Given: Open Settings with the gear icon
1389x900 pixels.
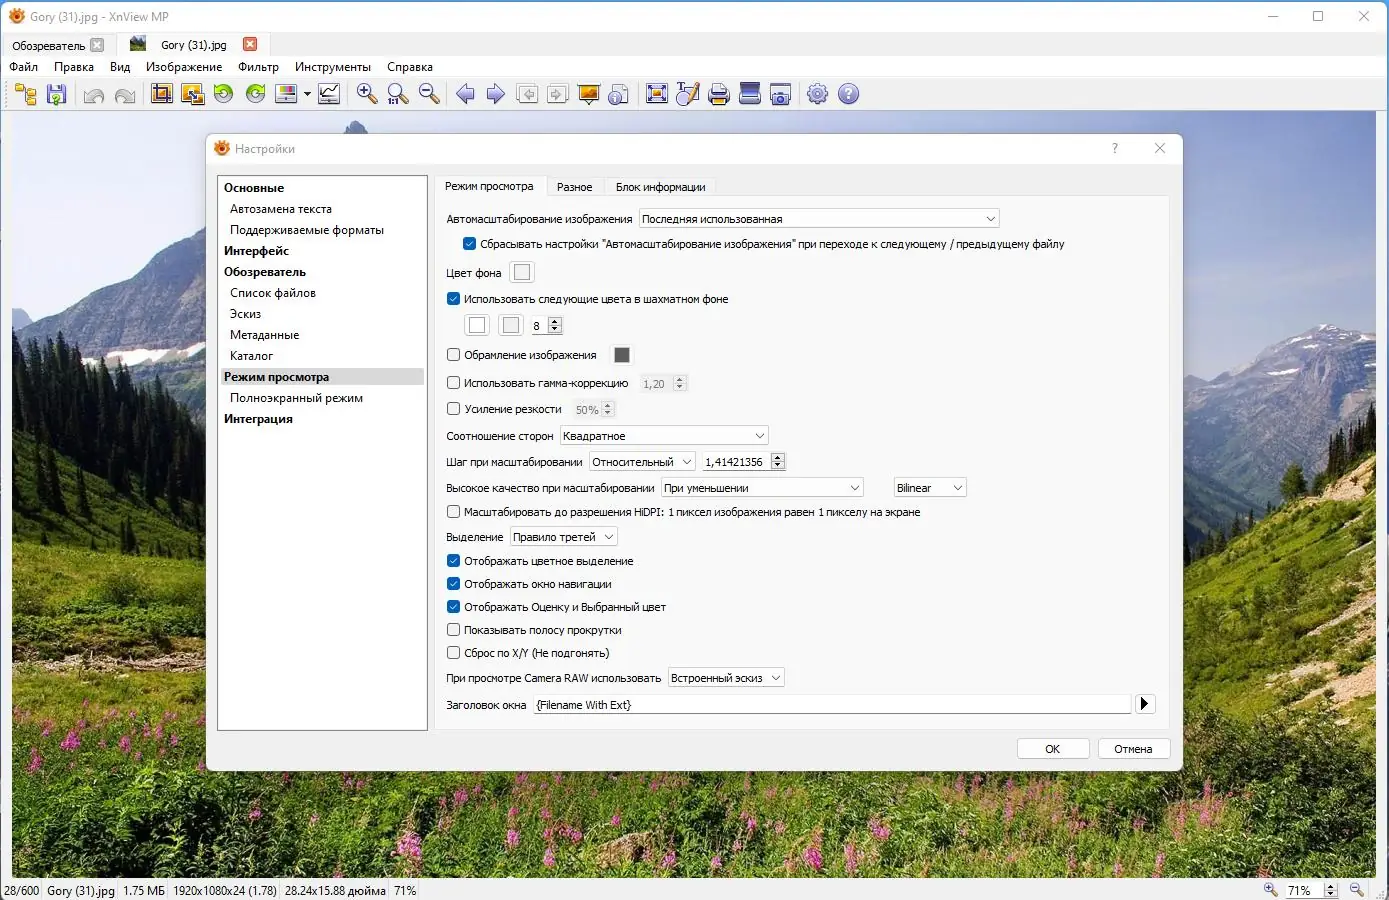Looking at the screenshot, I should point(818,95).
